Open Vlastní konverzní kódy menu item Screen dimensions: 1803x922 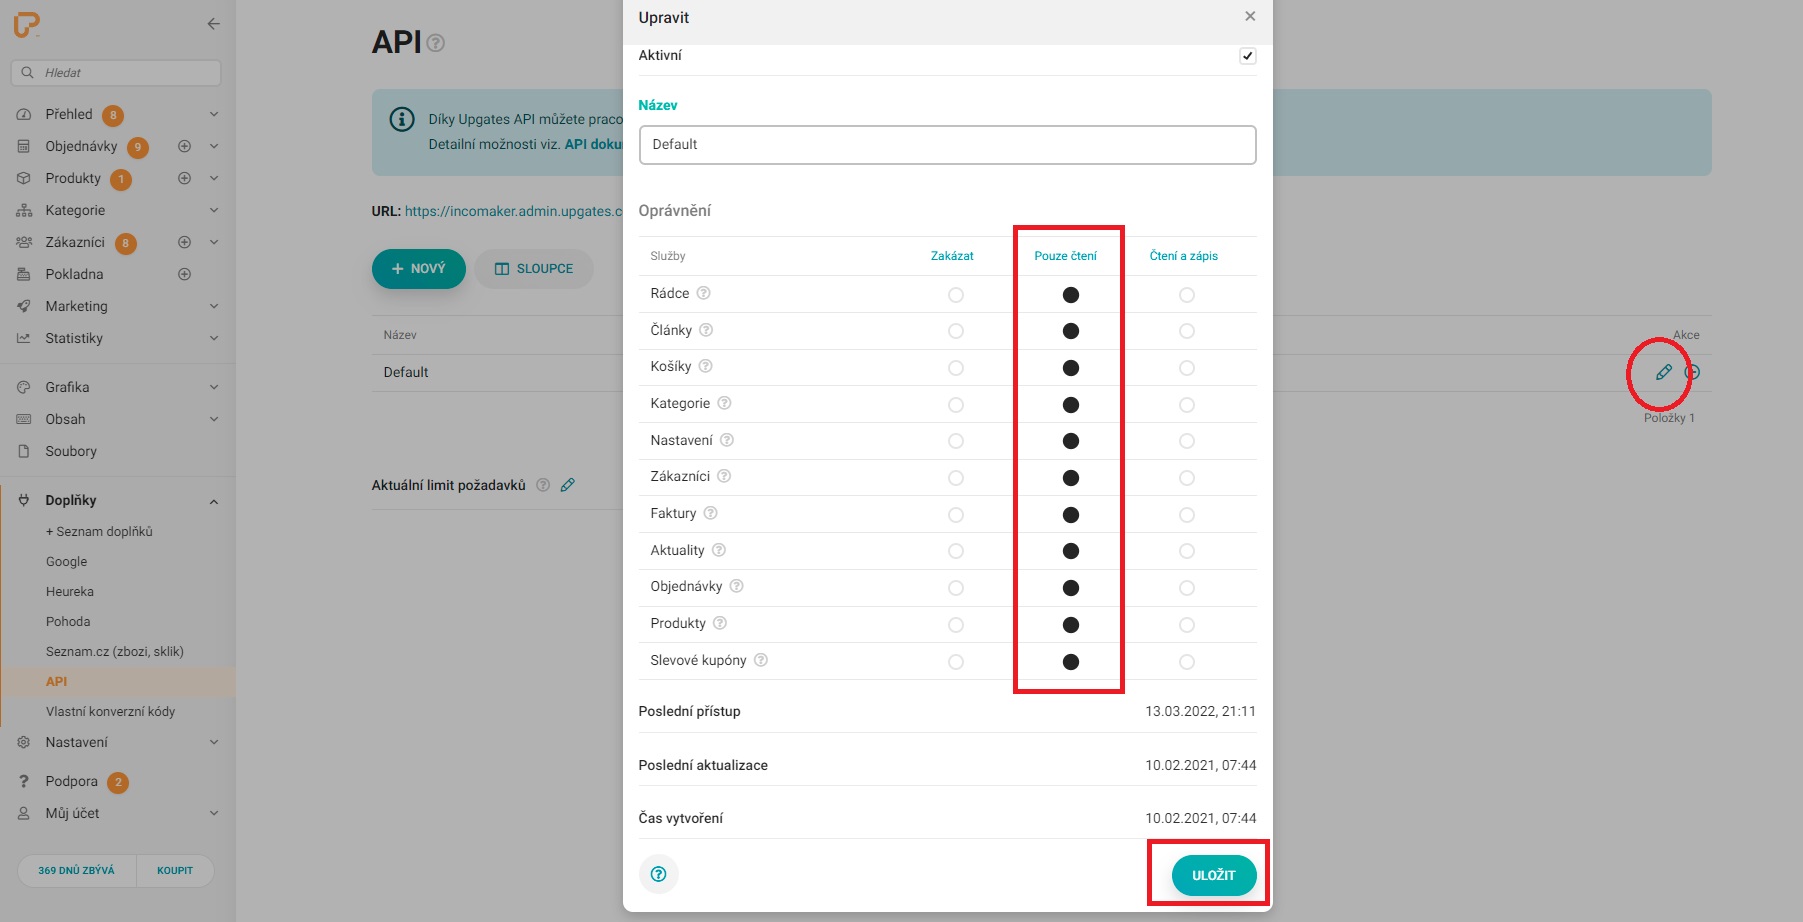110,712
